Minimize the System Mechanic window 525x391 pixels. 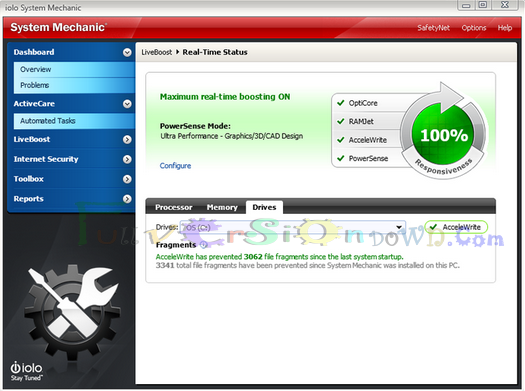pos(466,5)
